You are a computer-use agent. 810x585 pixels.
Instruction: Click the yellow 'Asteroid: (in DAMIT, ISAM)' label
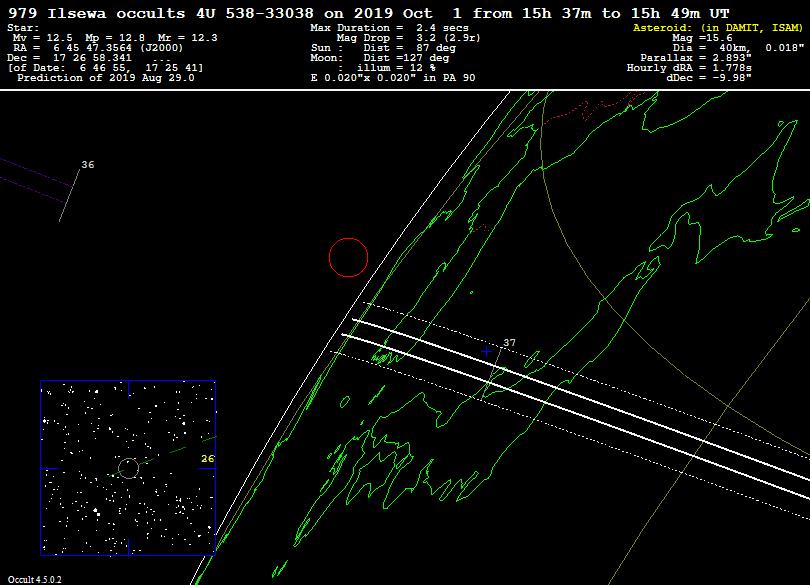click(718, 28)
